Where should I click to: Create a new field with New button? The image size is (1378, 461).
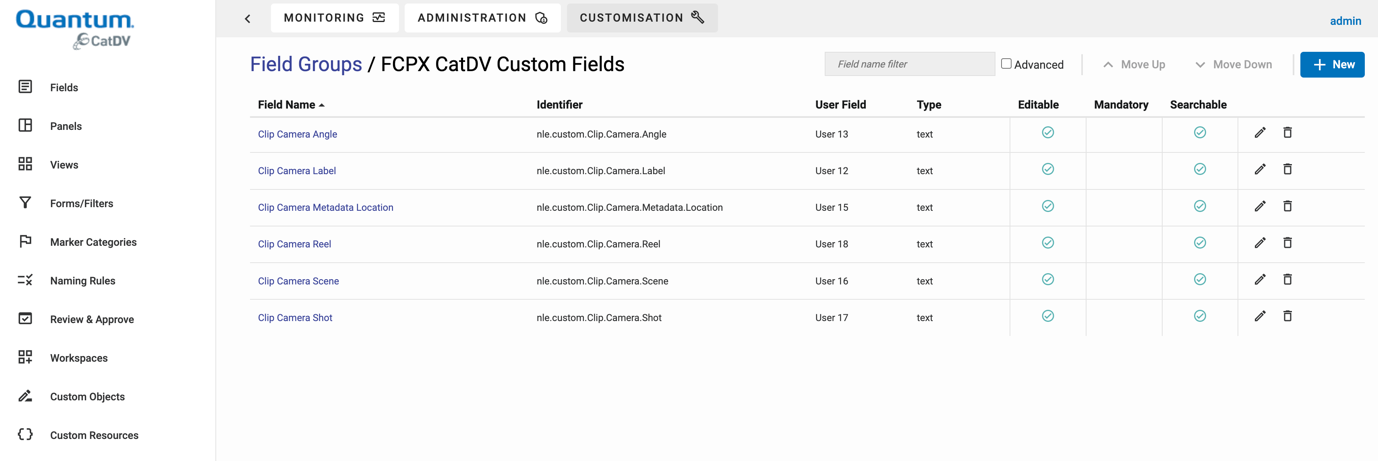pyautogui.click(x=1332, y=65)
